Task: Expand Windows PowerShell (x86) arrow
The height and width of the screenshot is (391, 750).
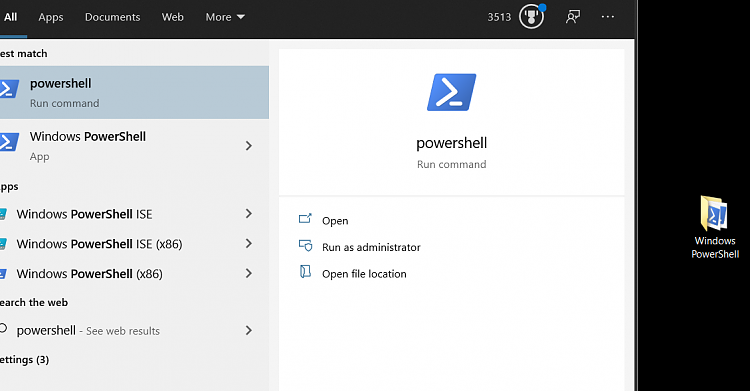Action: pyautogui.click(x=249, y=273)
